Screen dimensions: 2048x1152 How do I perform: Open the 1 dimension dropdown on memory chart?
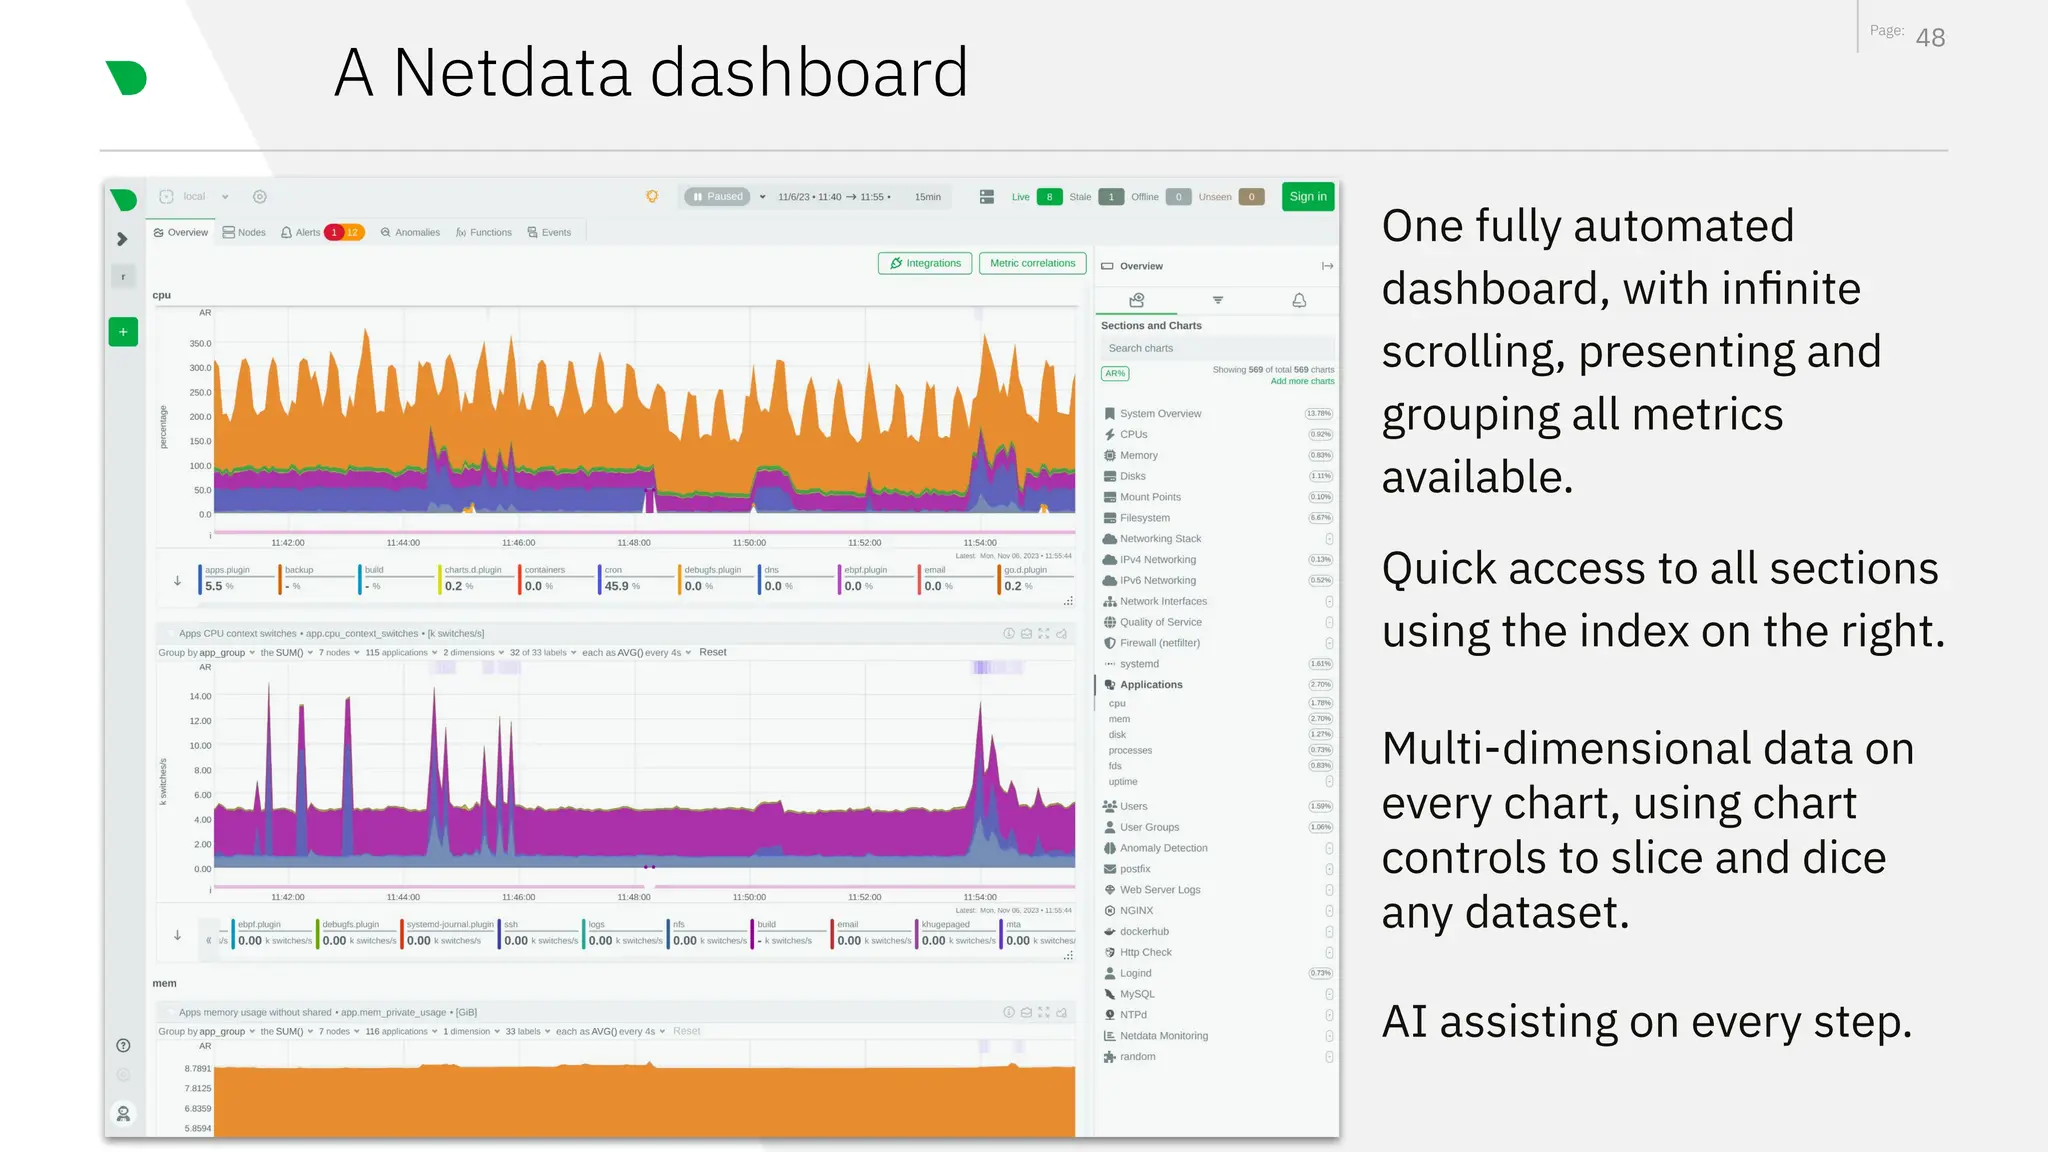point(472,1032)
